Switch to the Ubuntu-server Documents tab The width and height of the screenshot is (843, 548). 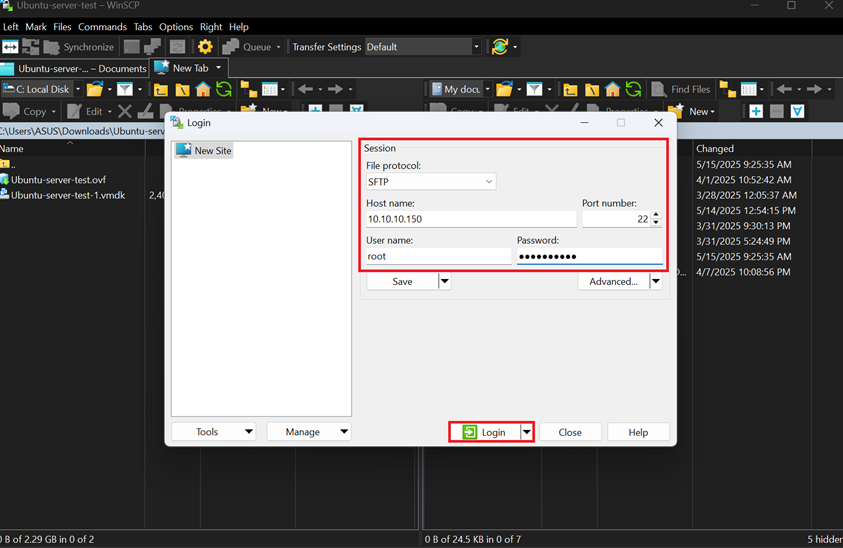tap(75, 68)
